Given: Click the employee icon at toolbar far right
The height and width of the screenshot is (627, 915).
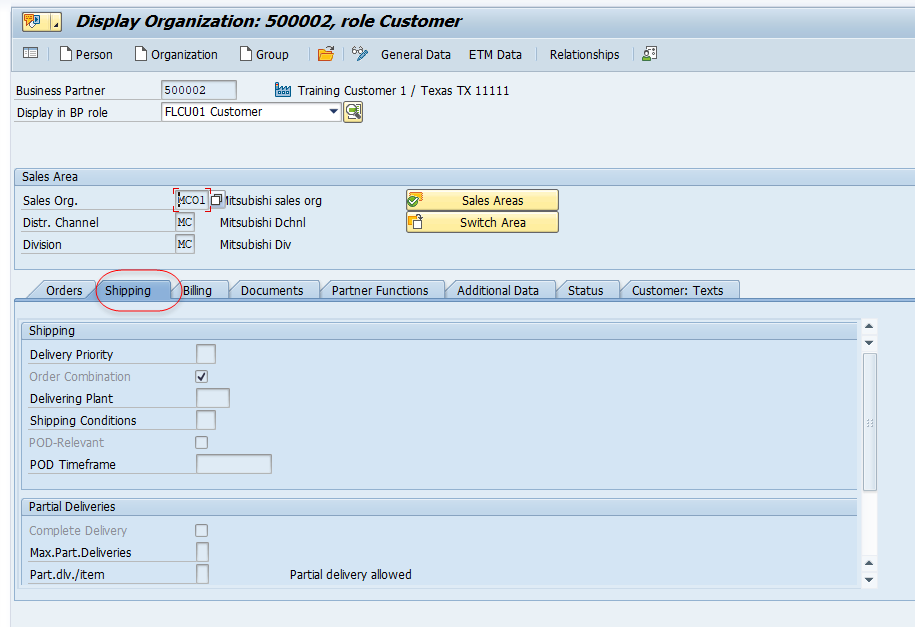Looking at the screenshot, I should point(648,55).
